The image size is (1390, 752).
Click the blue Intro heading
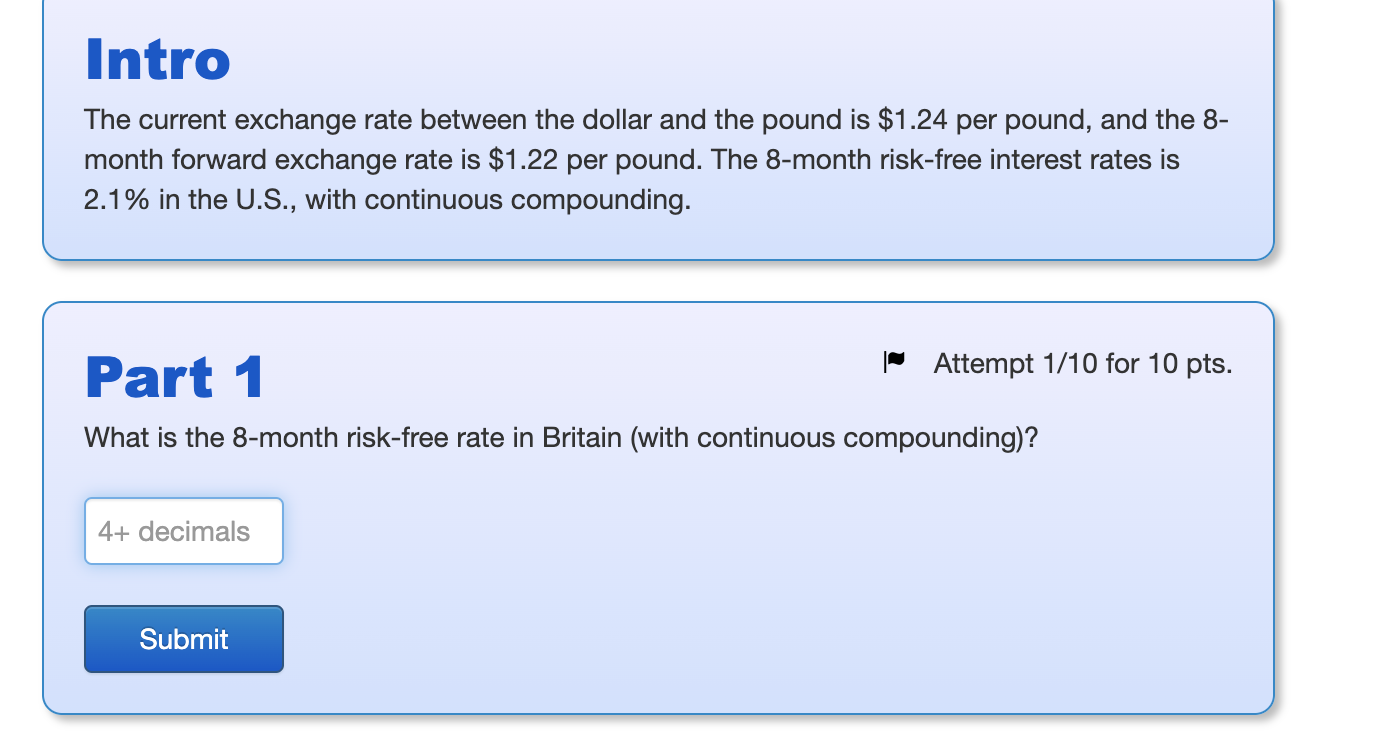(156, 60)
